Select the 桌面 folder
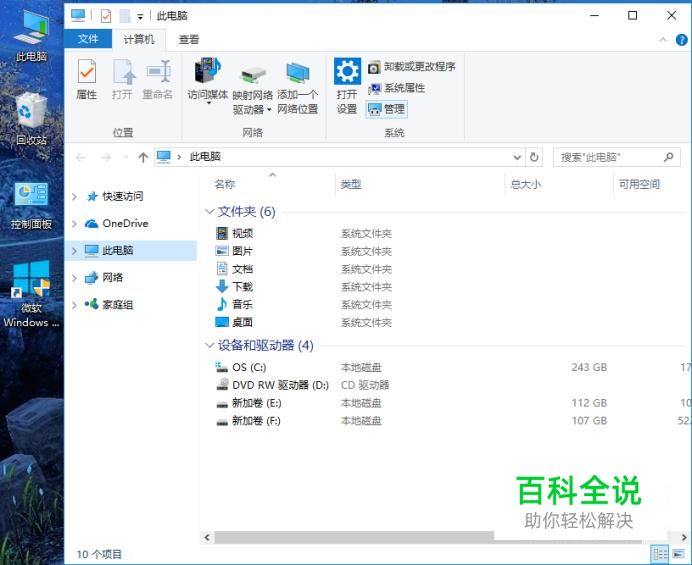This screenshot has width=692, height=565. (x=234, y=322)
